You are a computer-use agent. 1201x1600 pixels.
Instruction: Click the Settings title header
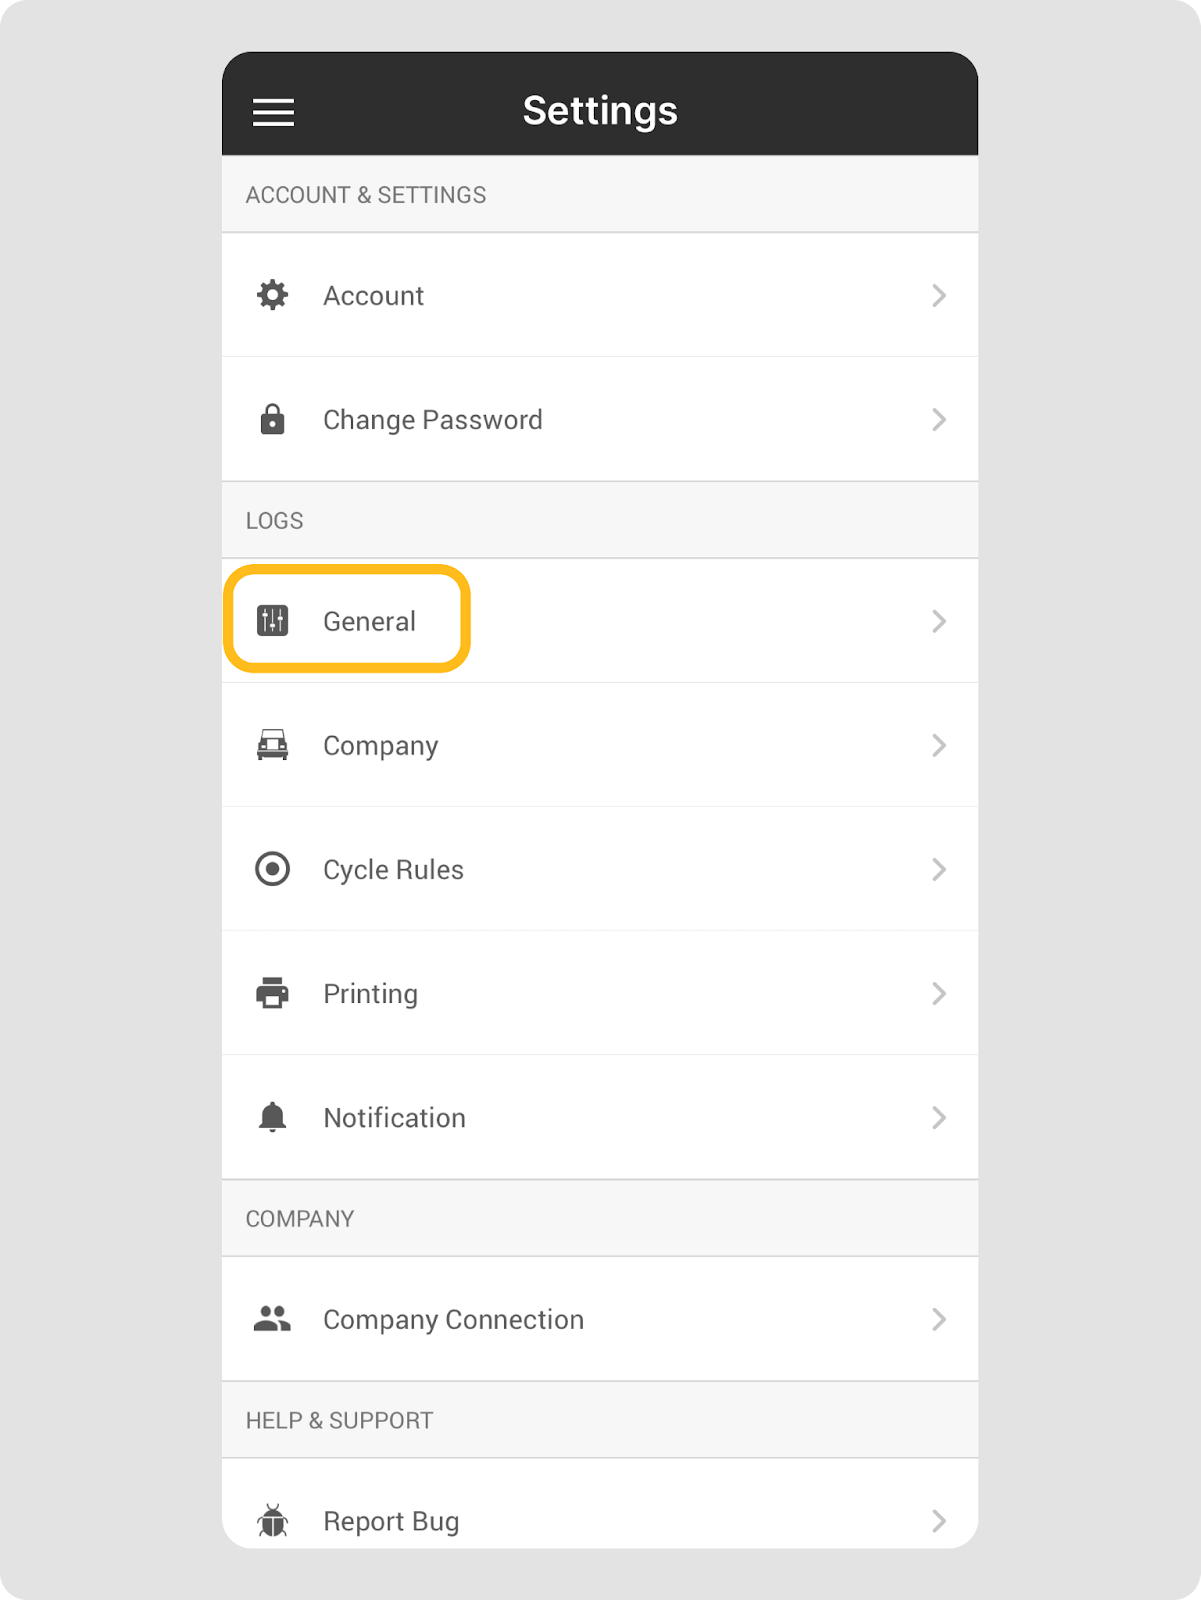coord(600,110)
